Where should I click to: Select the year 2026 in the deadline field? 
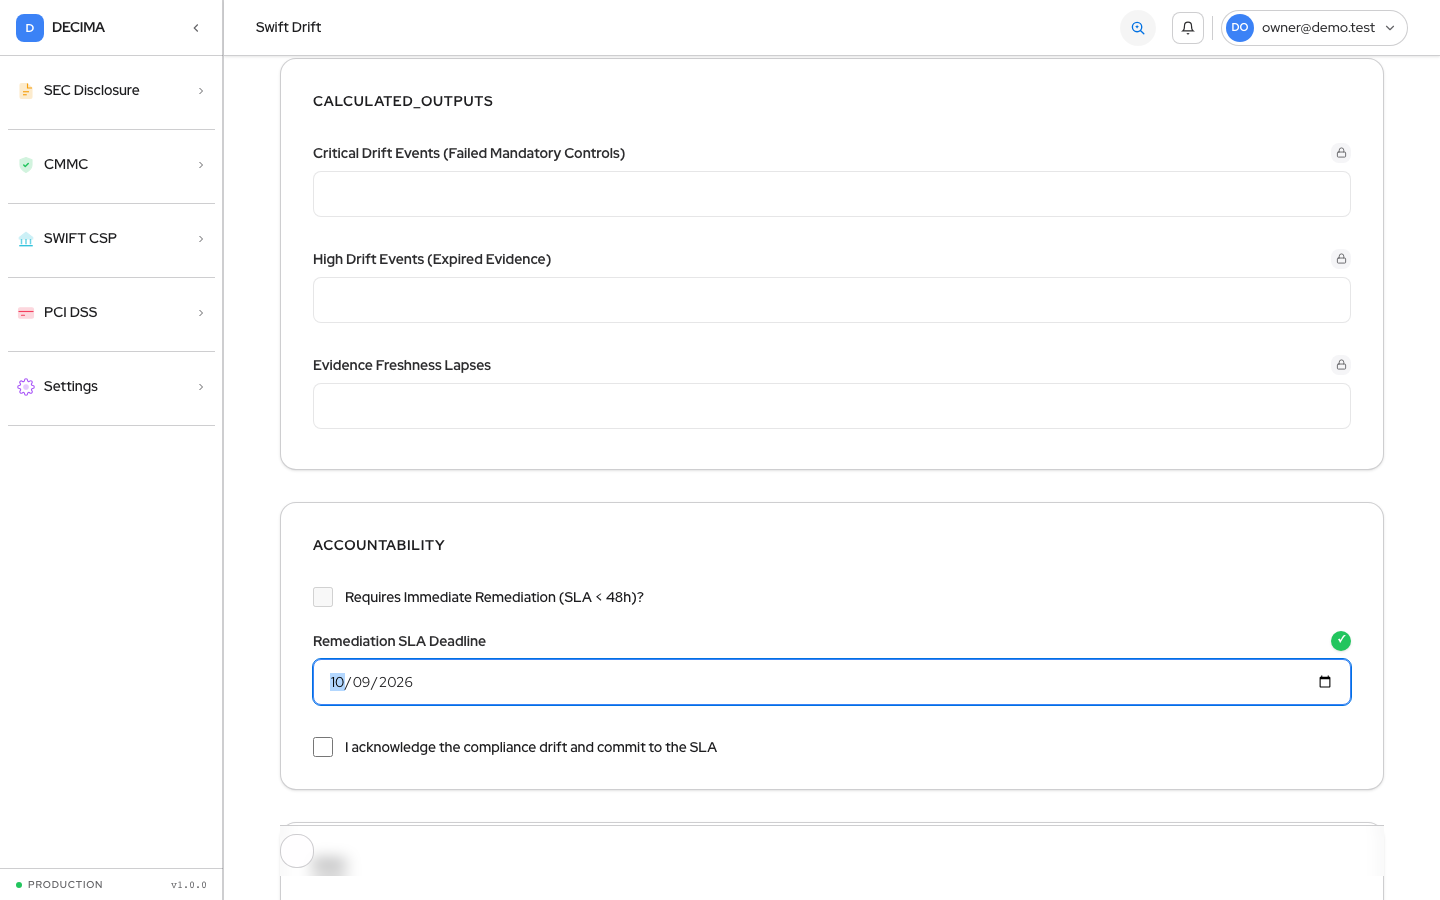point(396,682)
